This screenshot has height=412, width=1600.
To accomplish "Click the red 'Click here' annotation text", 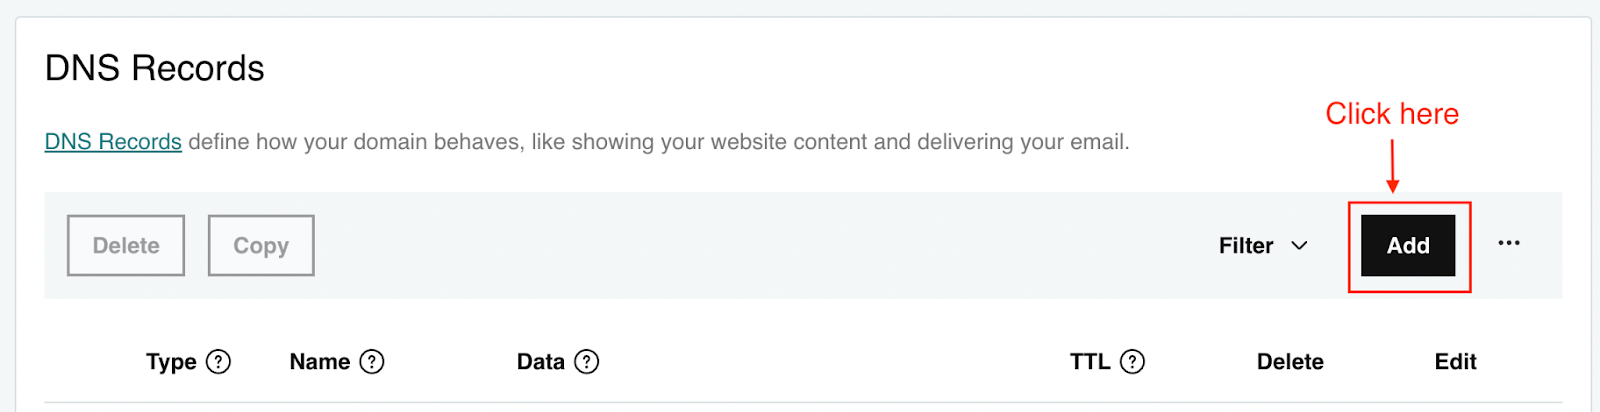I will [1392, 114].
